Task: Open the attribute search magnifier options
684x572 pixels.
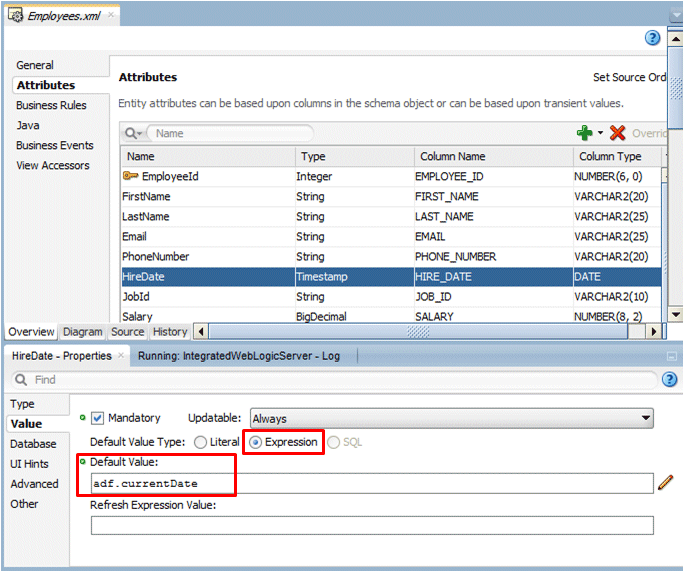Action: click(133, 133)
